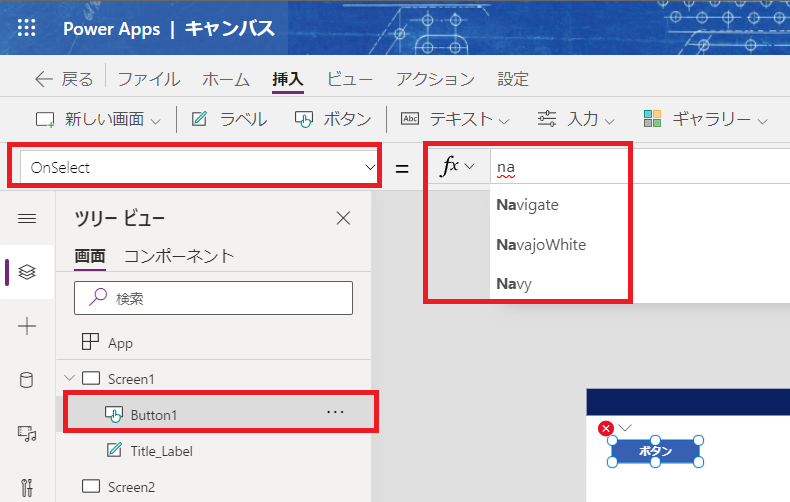Click the red error icon on canvas
The image size is (790, 502).
click(606, 429)
